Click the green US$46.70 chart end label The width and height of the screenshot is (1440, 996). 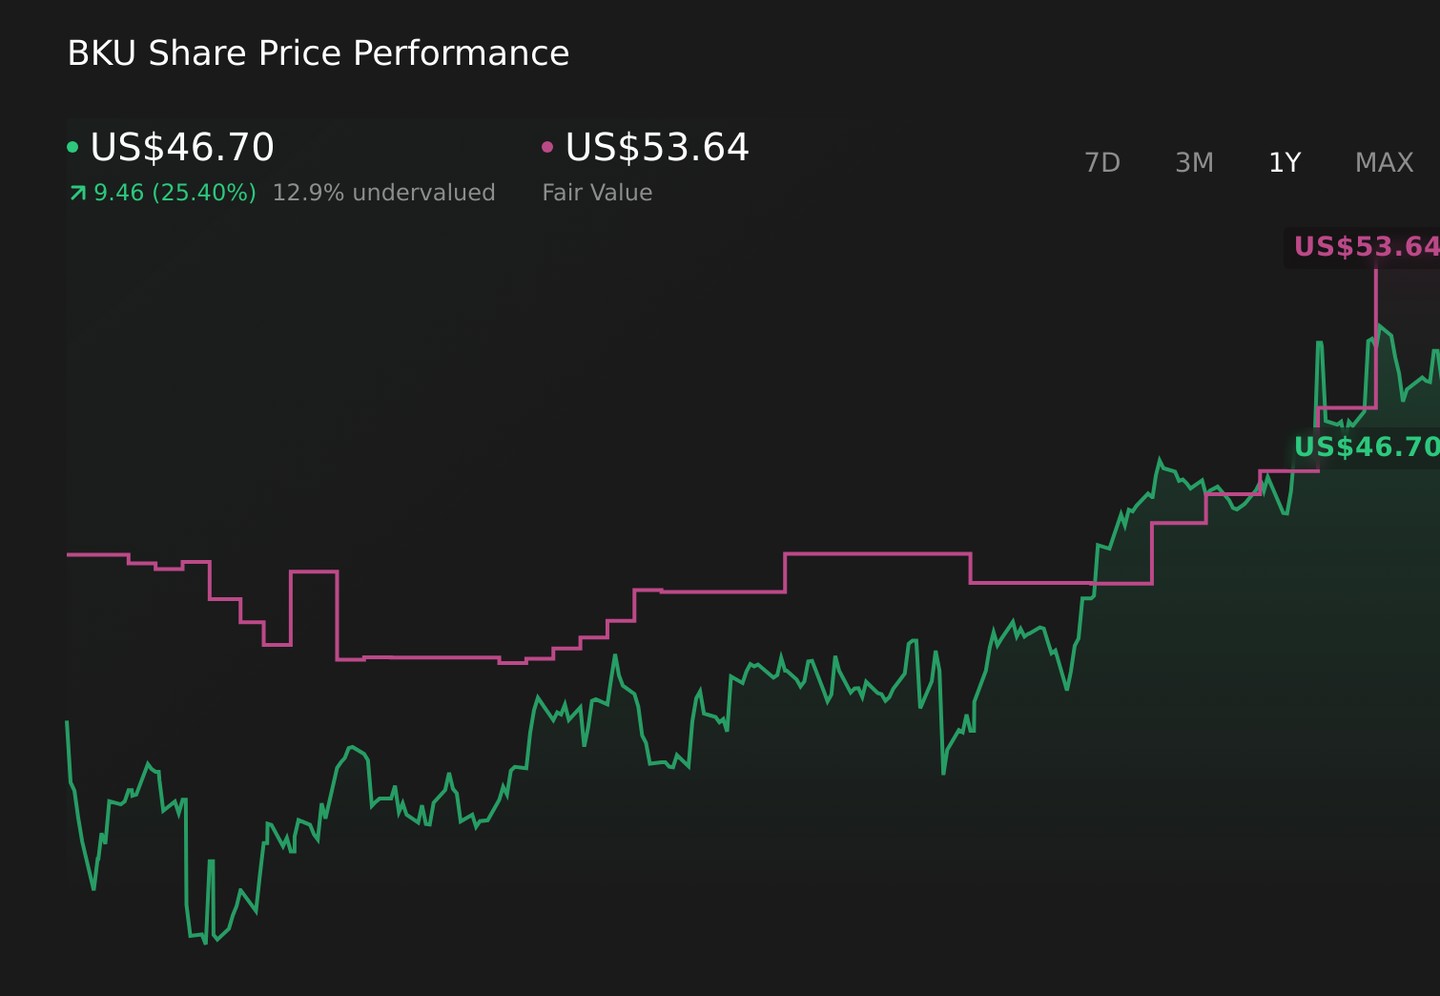pos(1365,447)
